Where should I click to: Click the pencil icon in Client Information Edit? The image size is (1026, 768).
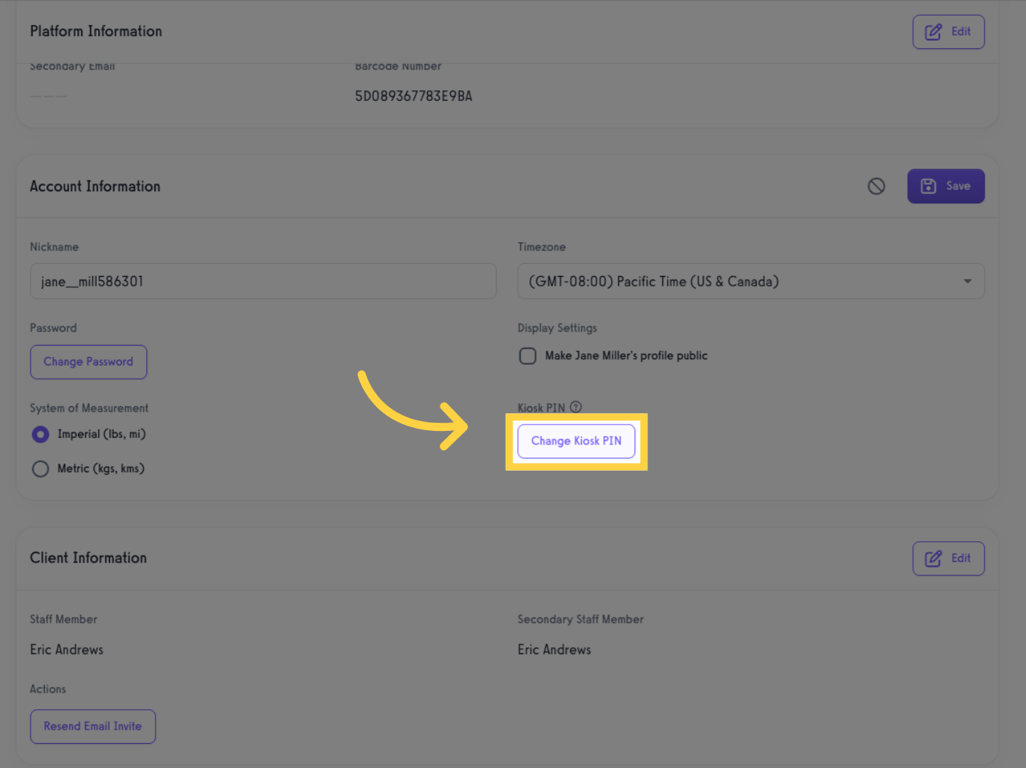click(x=933, y=558)
